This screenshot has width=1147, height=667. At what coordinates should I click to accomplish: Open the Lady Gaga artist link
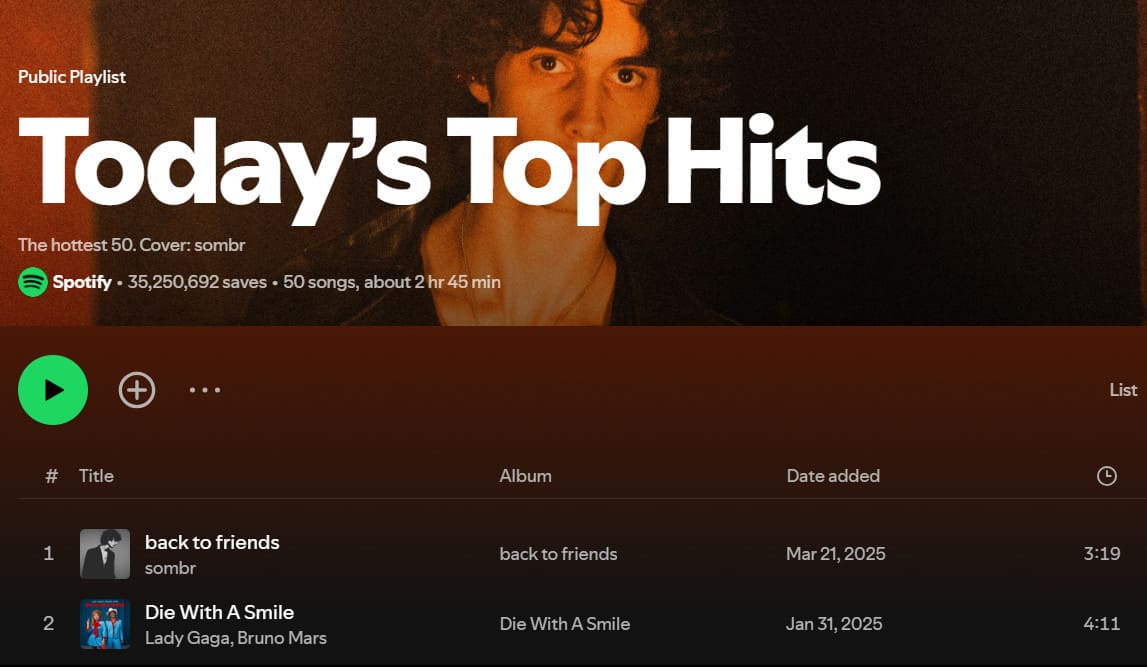pyautogui.click(x=187, y=638)
